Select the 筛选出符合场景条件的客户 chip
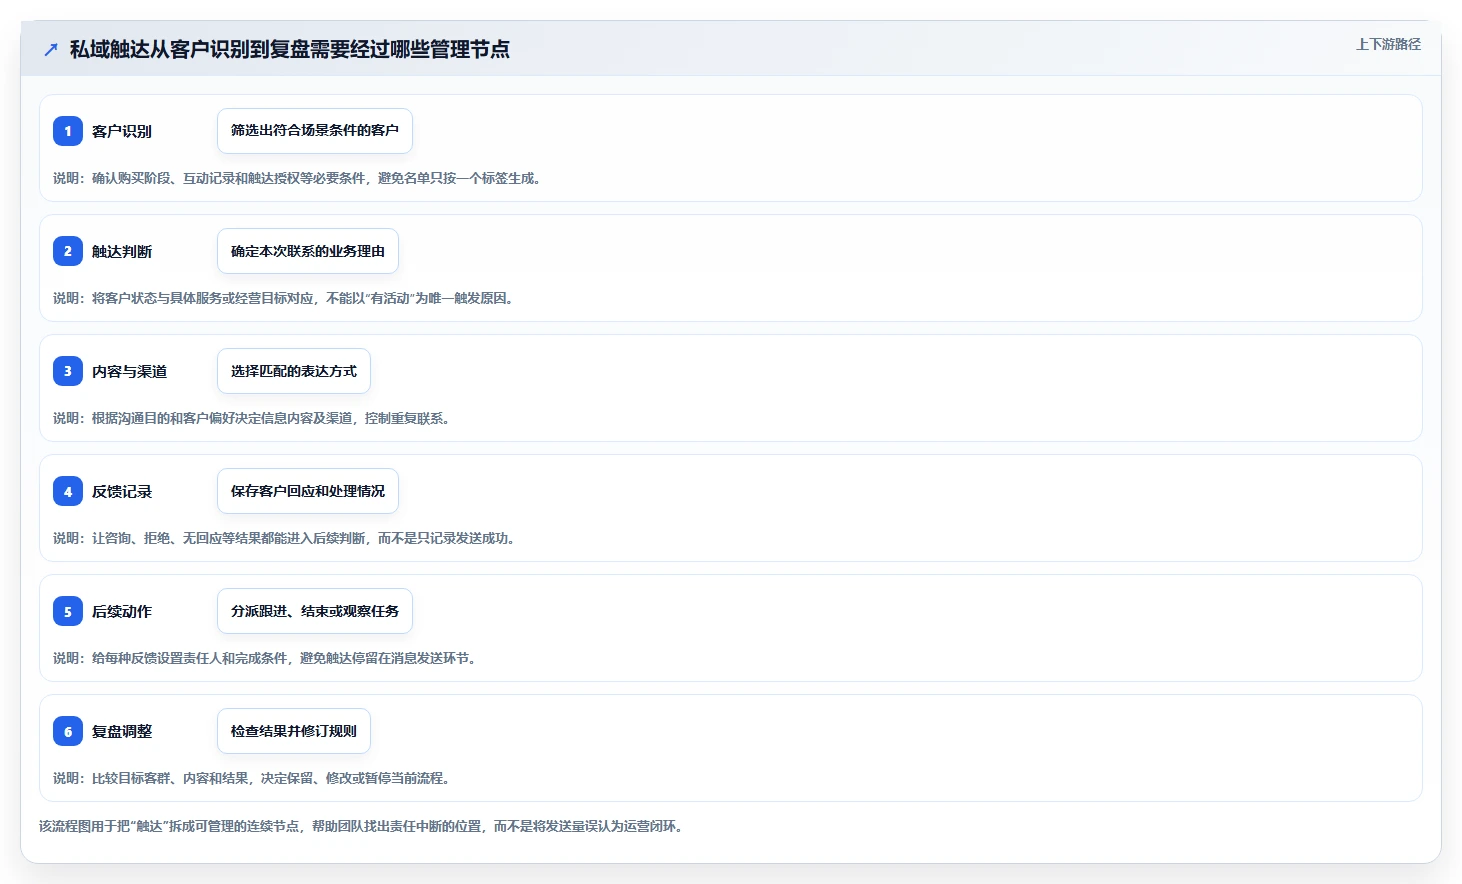Screen dimensions: 1462x884 tap(315, 131)
